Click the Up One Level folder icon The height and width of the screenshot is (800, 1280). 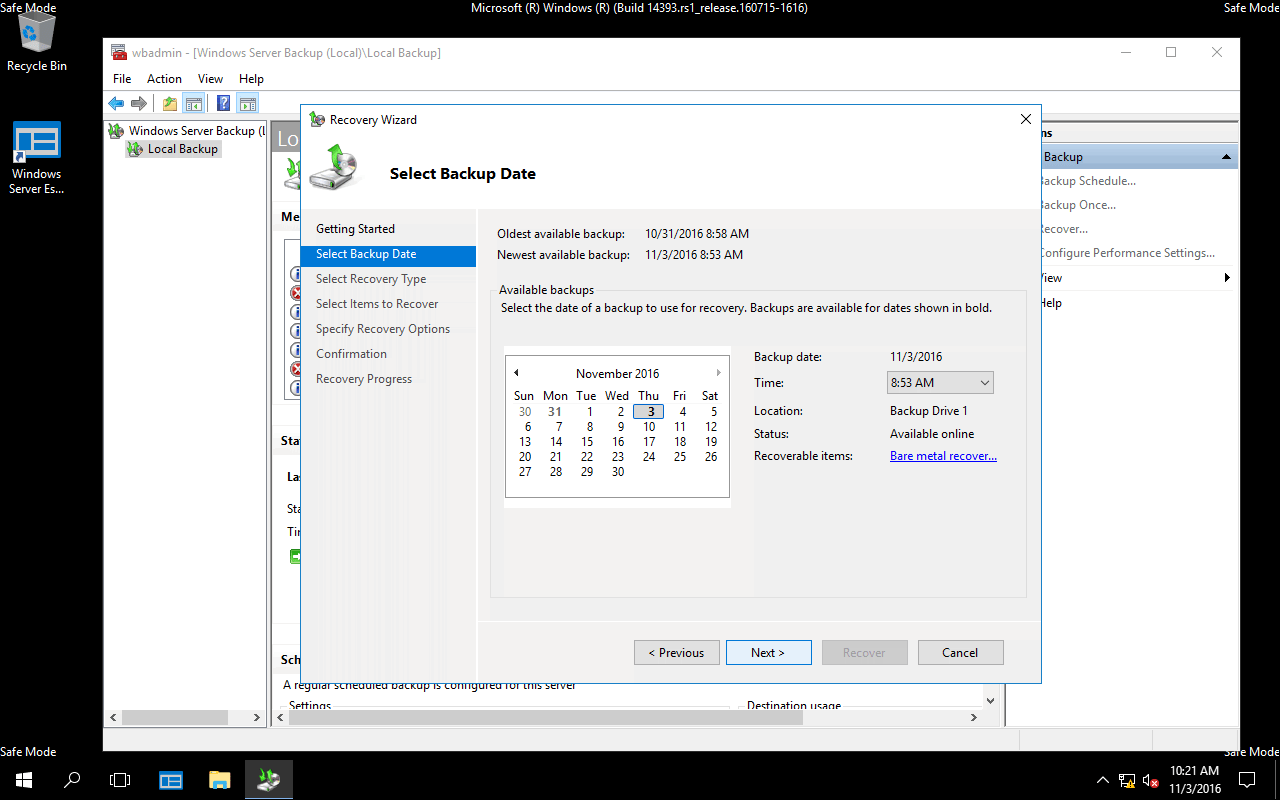(x=170, y=103)
